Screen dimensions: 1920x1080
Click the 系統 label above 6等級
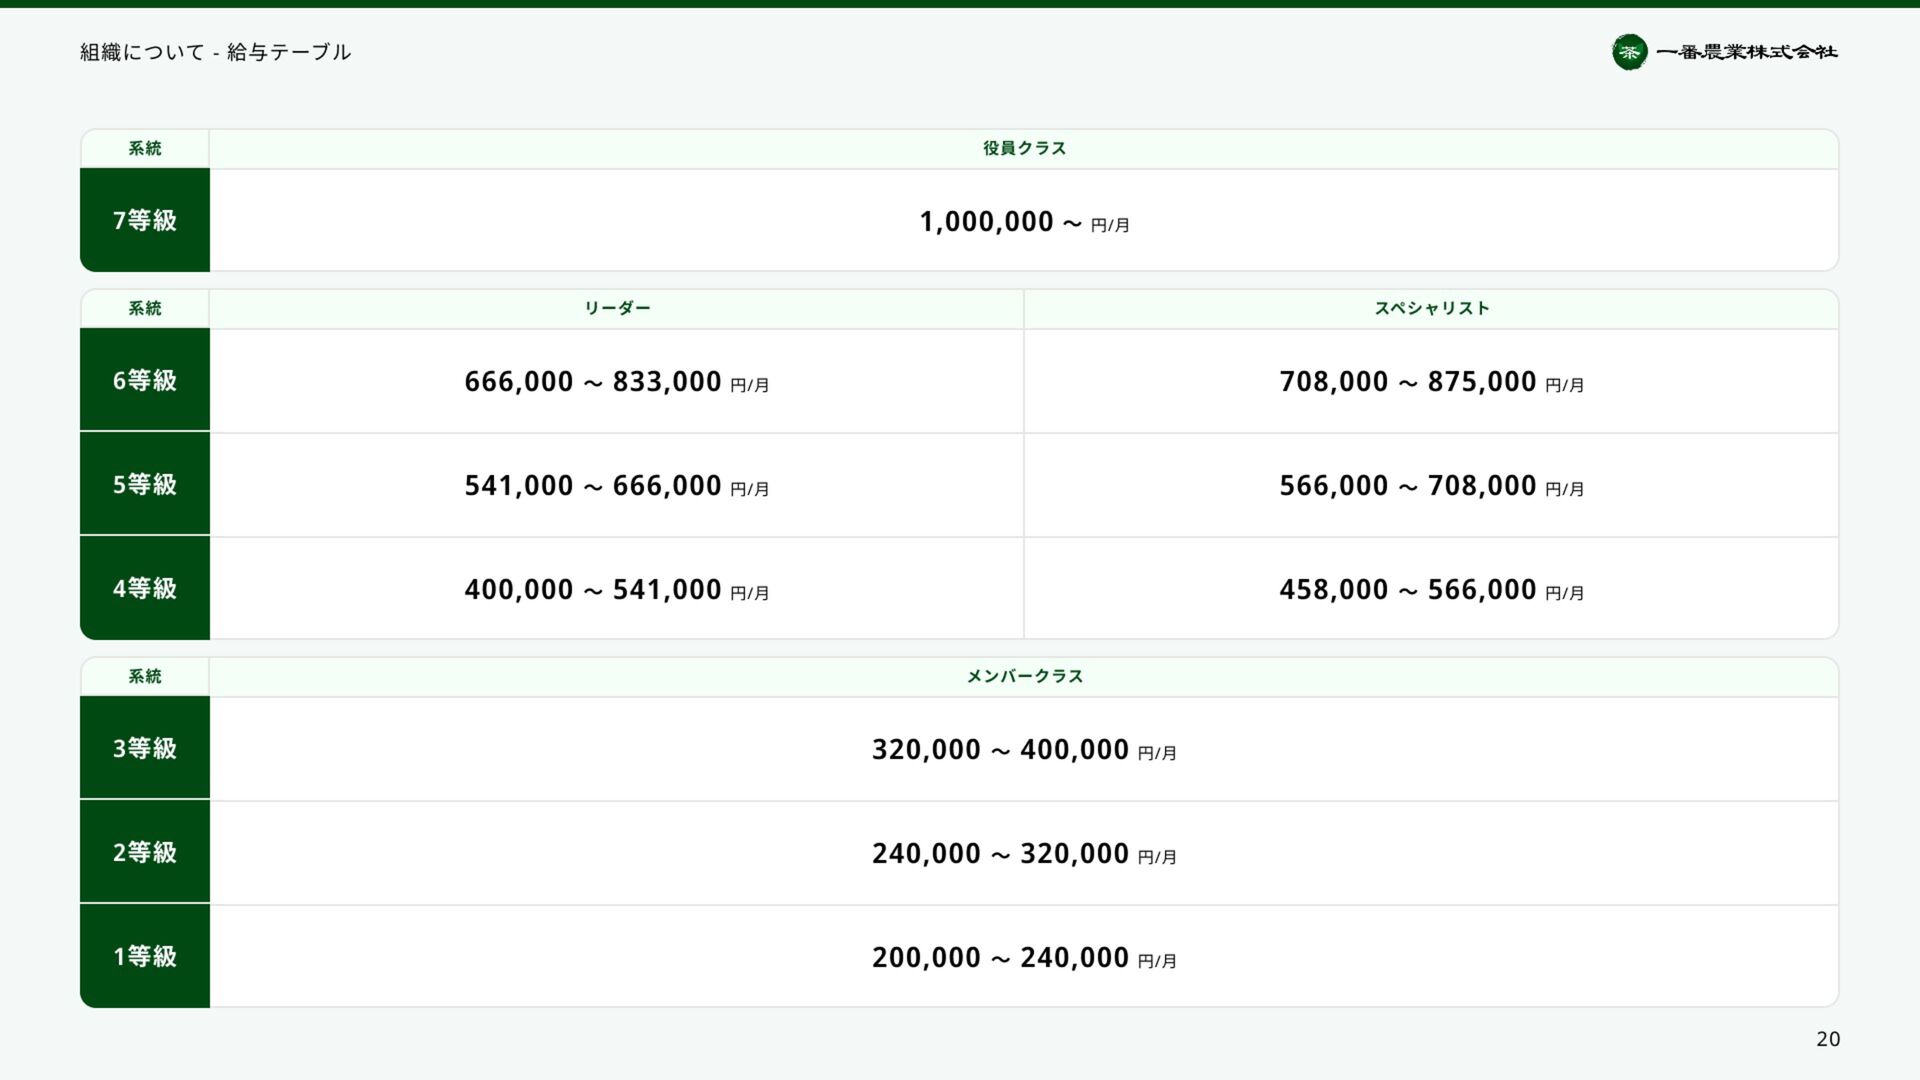[145, 308]
